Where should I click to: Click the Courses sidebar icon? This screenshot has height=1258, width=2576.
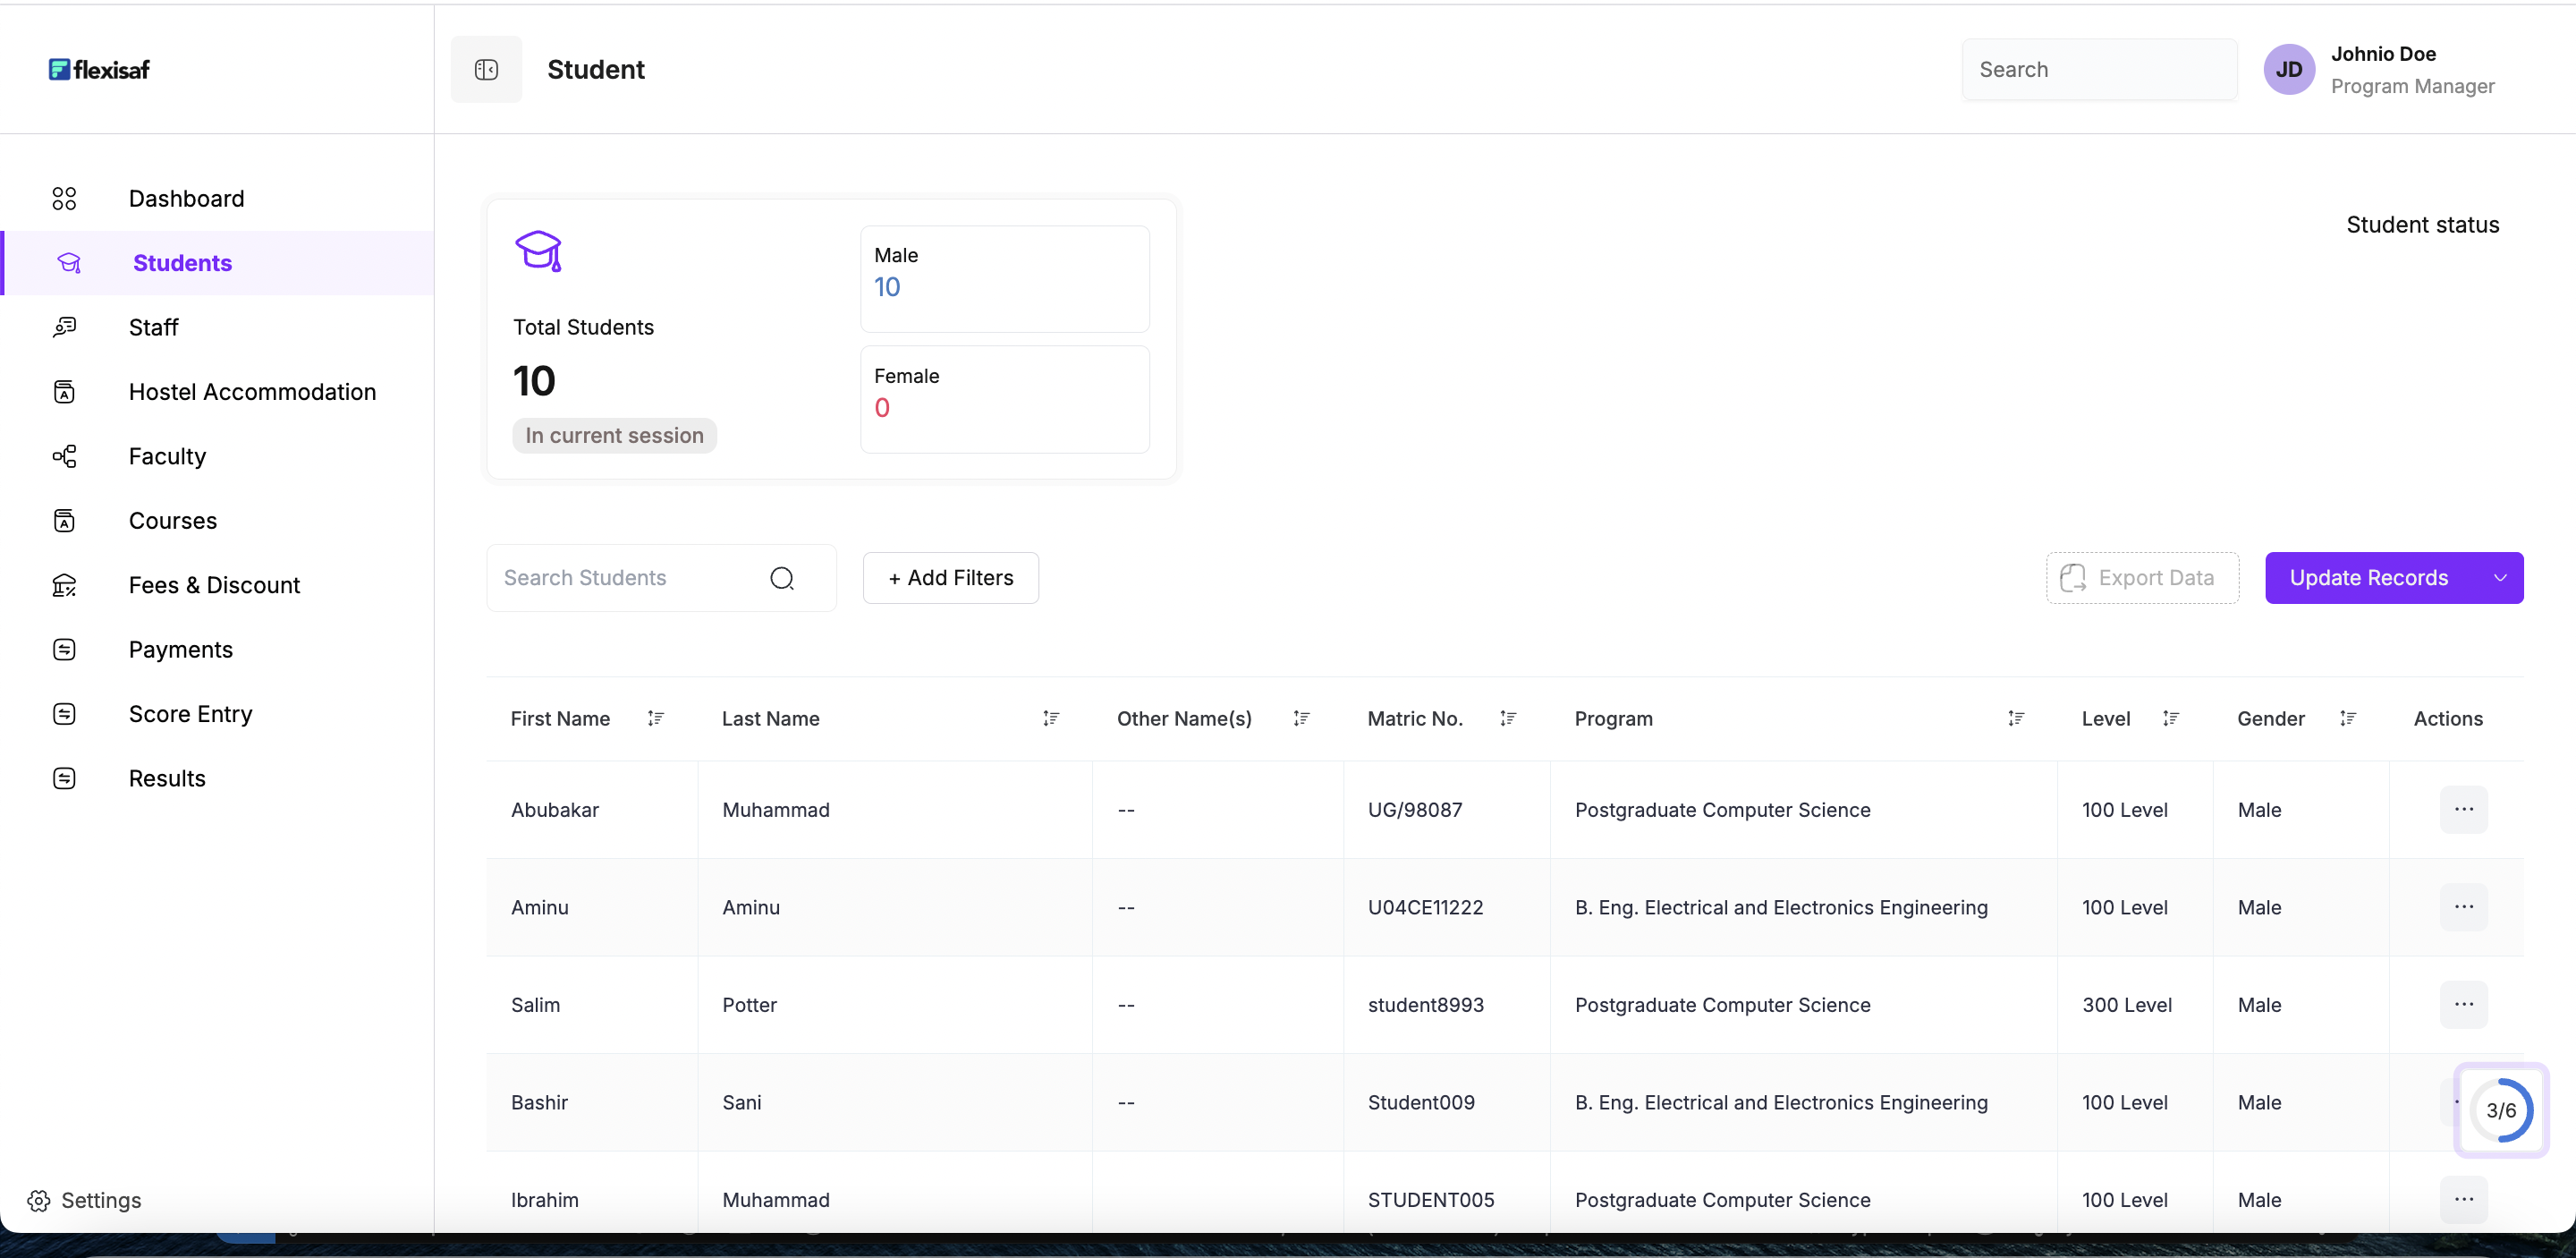pyautogui.click(x=64, y=521)
